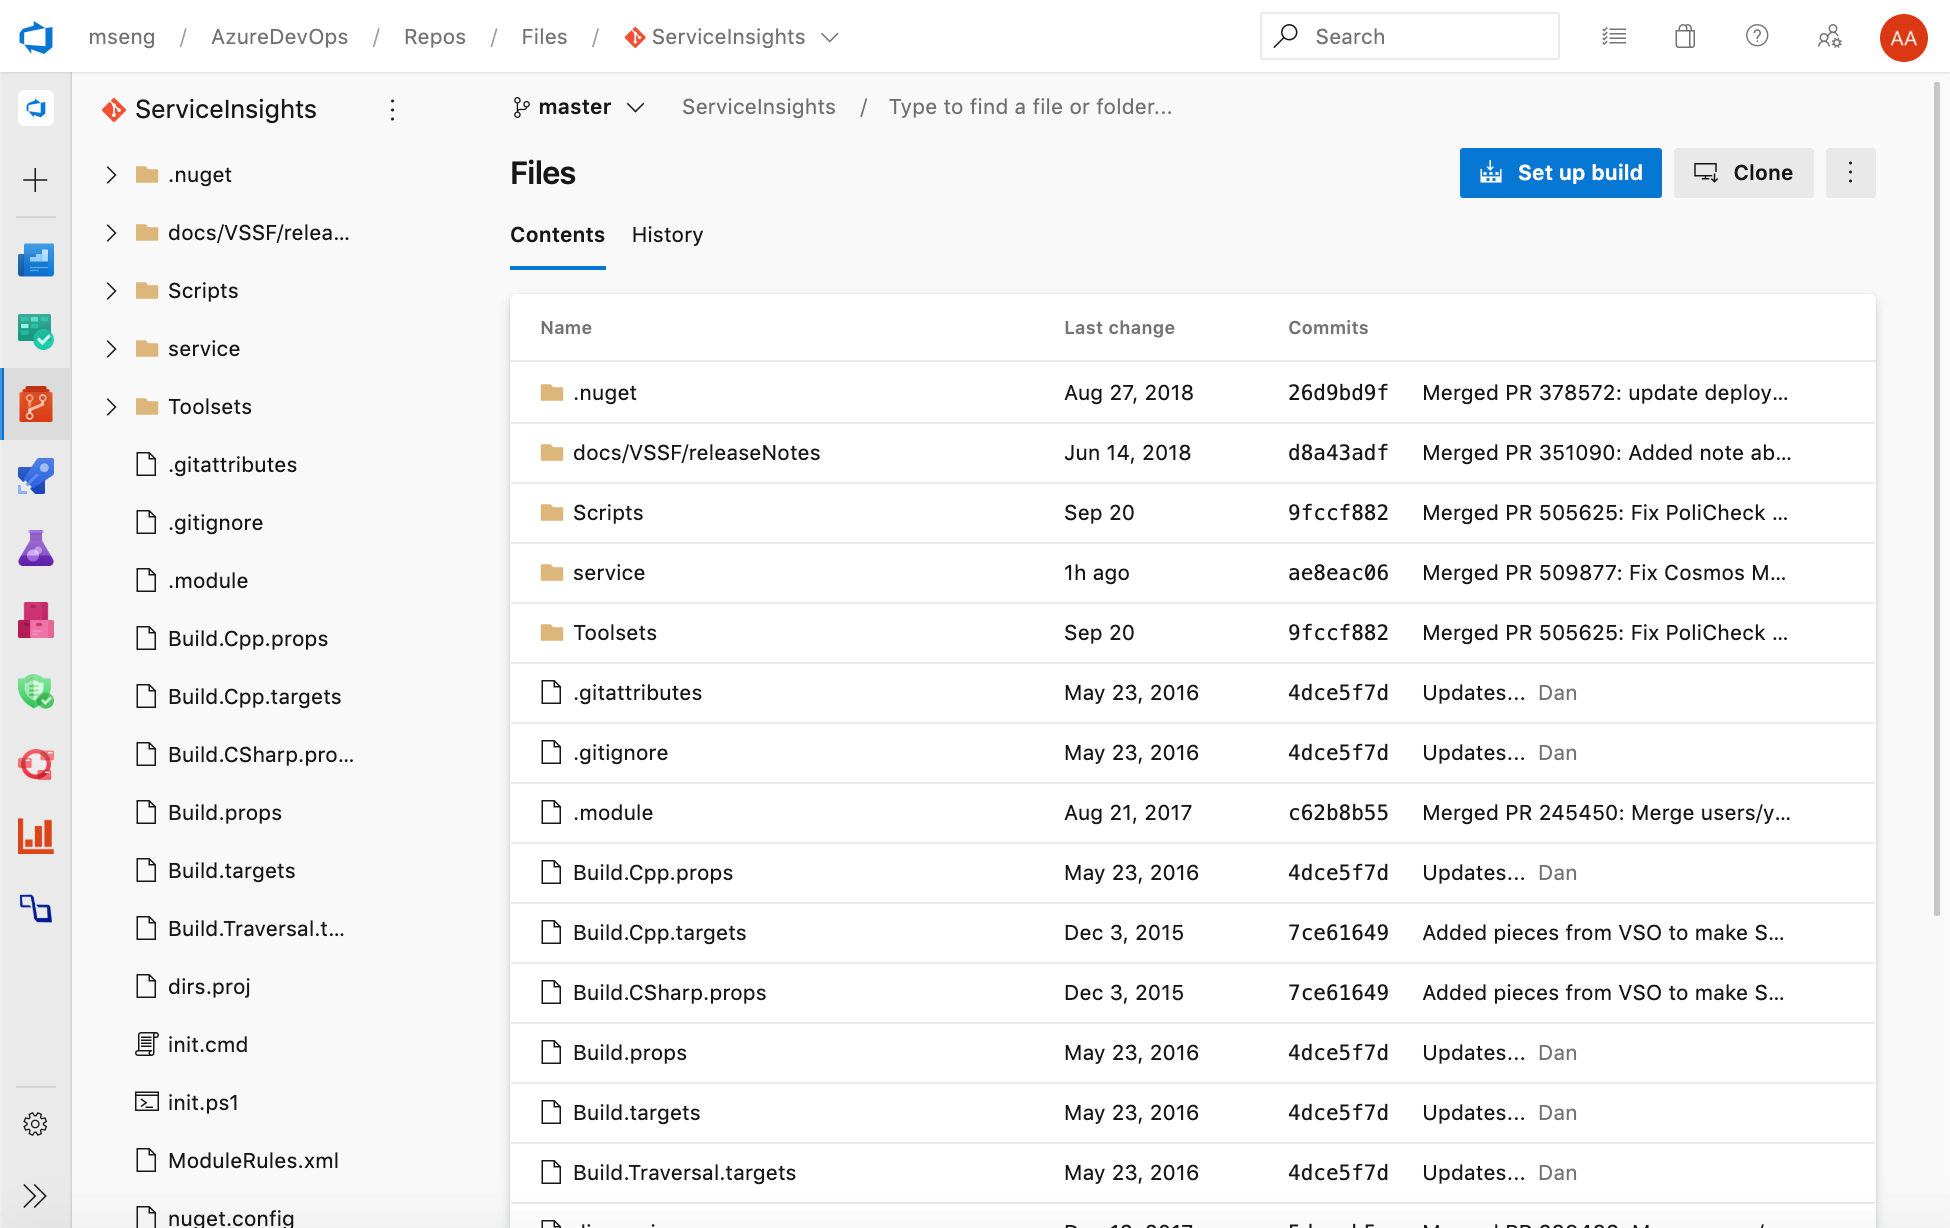Click the Clone button
The width and height of the screenshot is (1950, 1228).
1744,173
